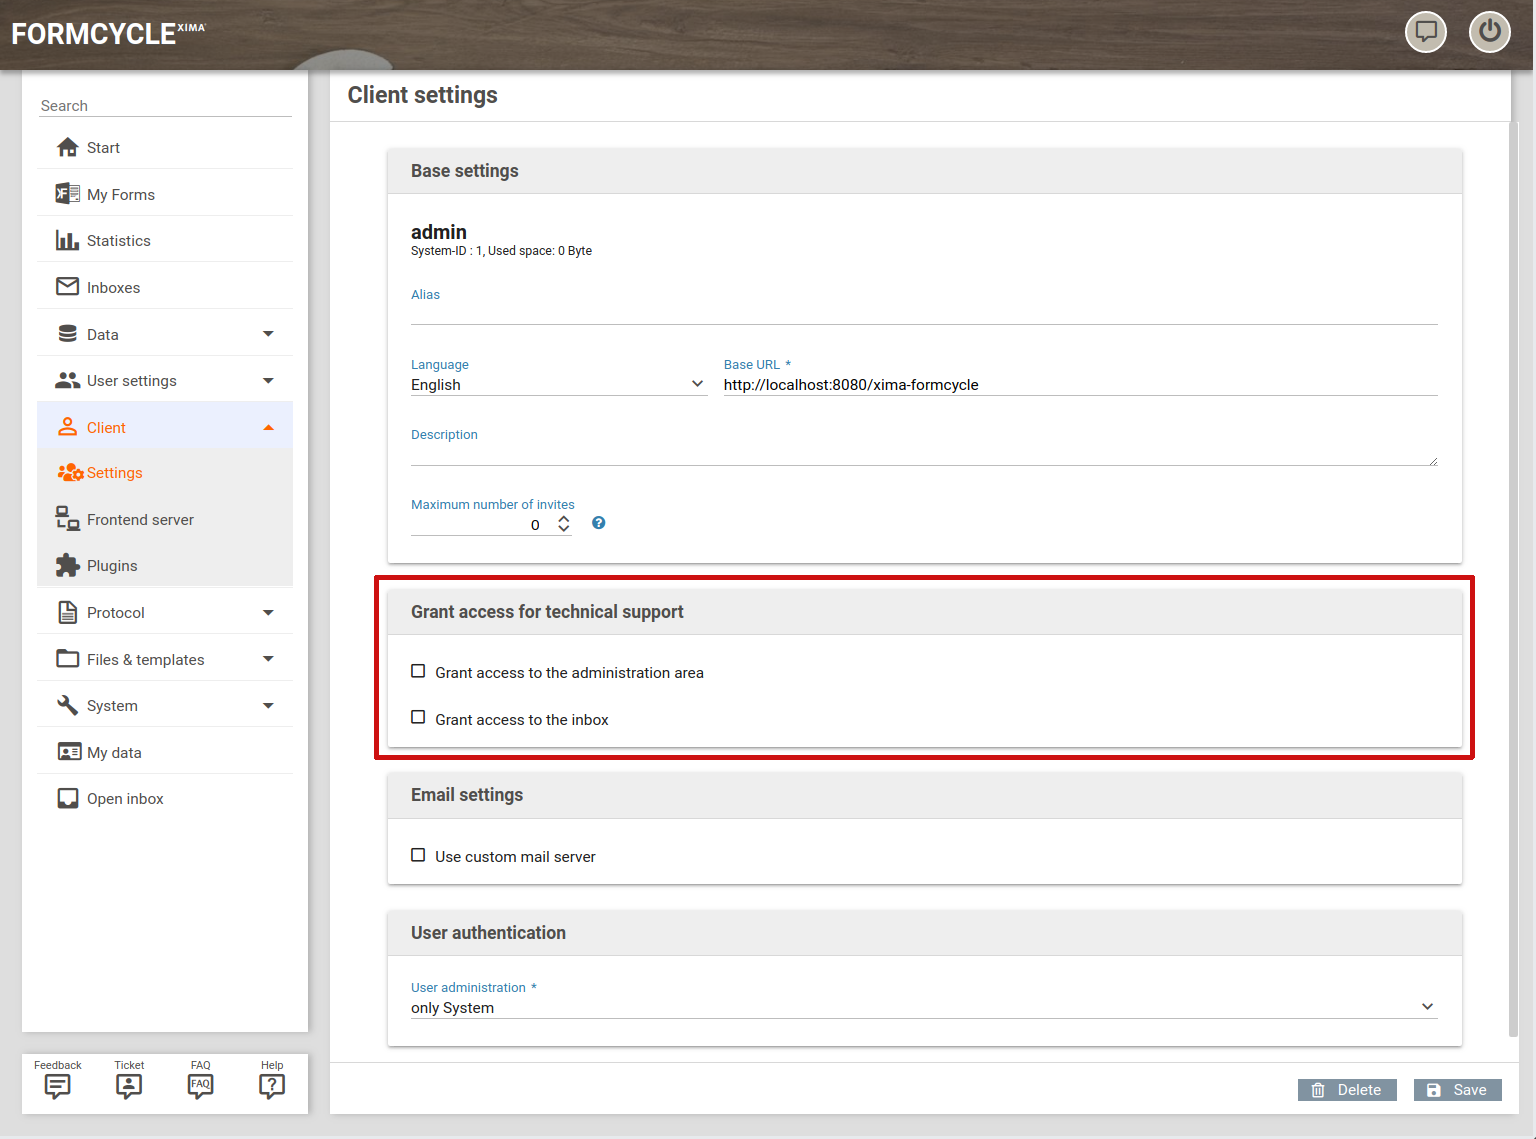1536x1139 pixels.
Task: Click the invites help info icon
Action: 598,523
